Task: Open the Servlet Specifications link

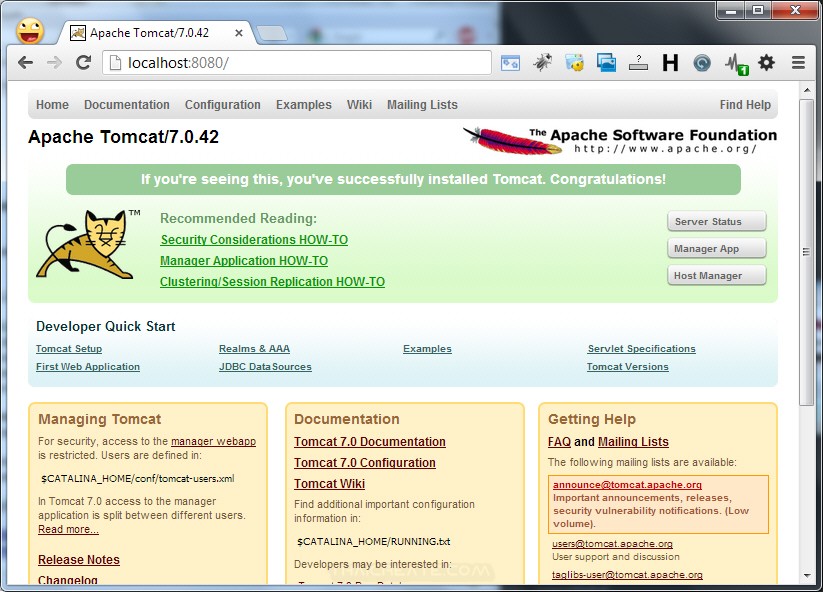Action: [x=641, y=348]
